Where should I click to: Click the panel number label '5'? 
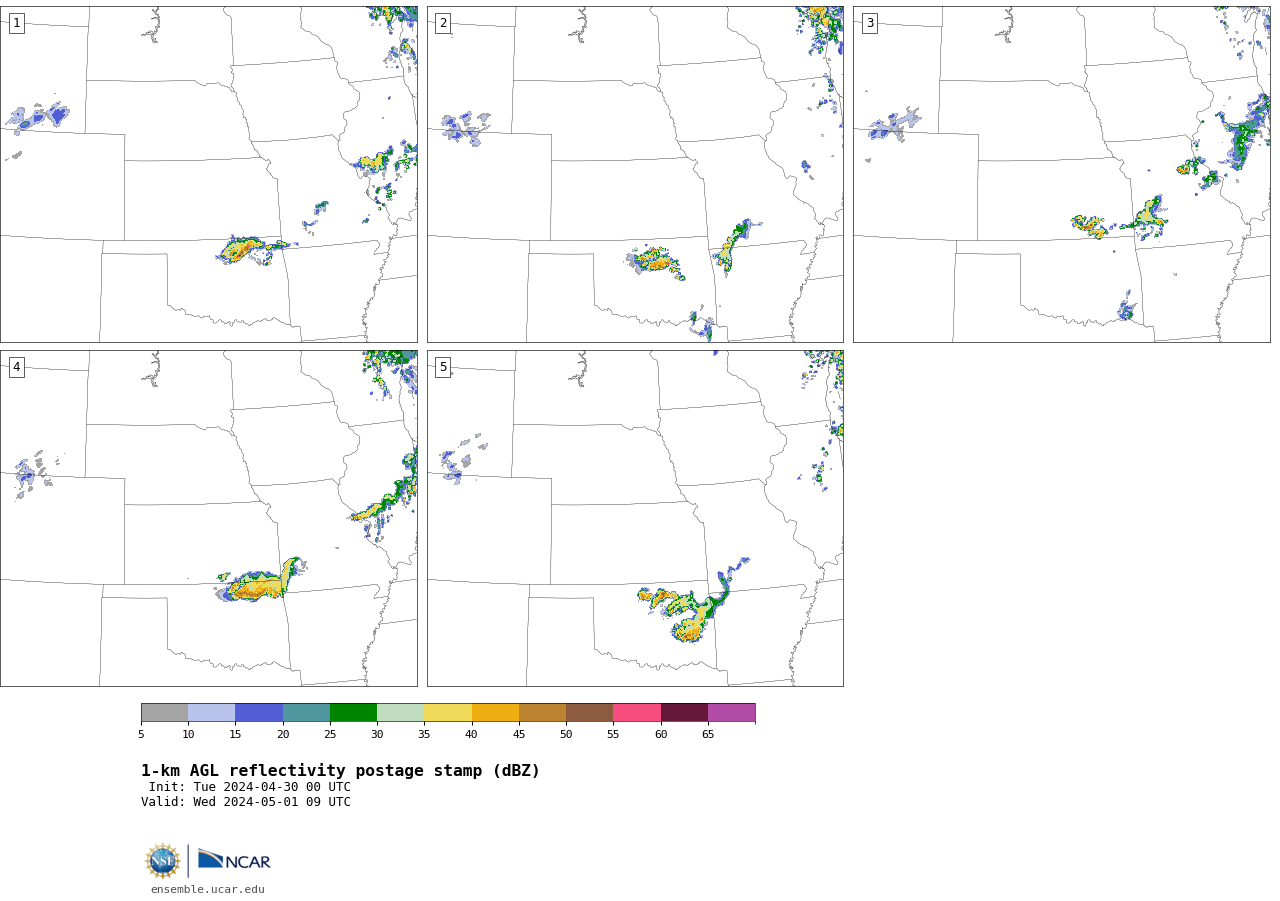(x=443, y=367)
